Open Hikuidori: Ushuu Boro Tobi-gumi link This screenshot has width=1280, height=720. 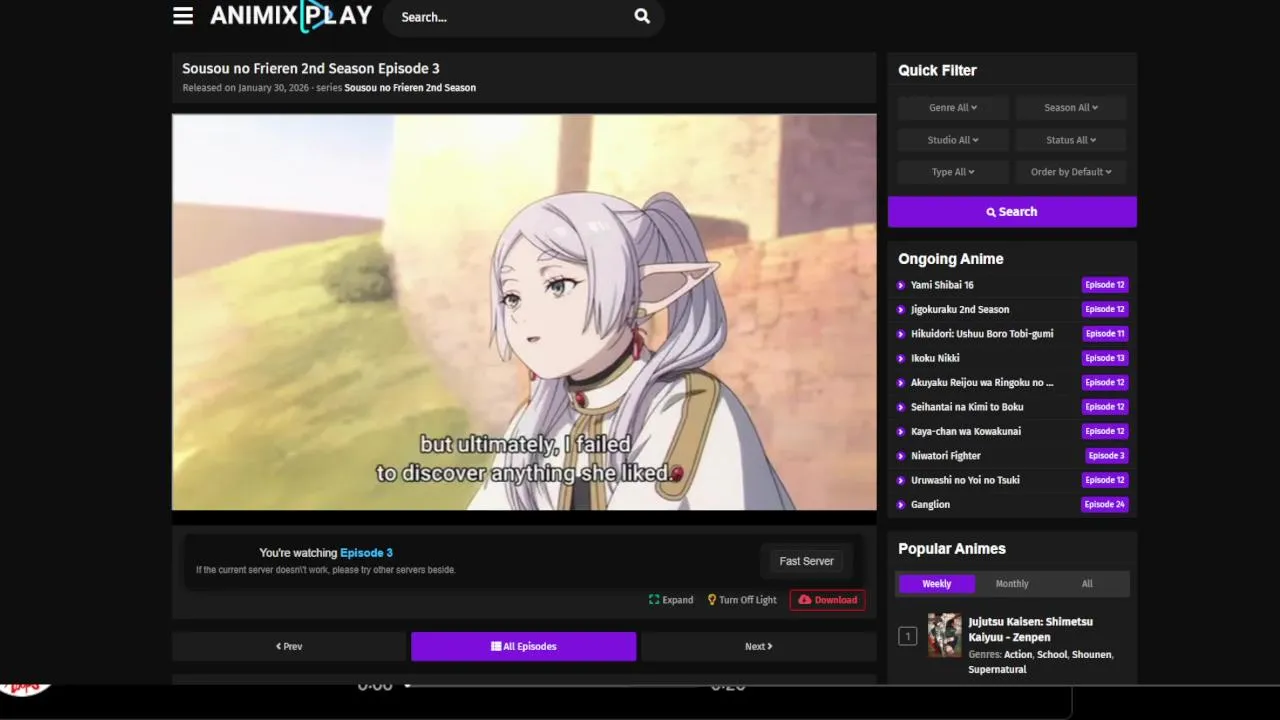(x=982, y=334)
